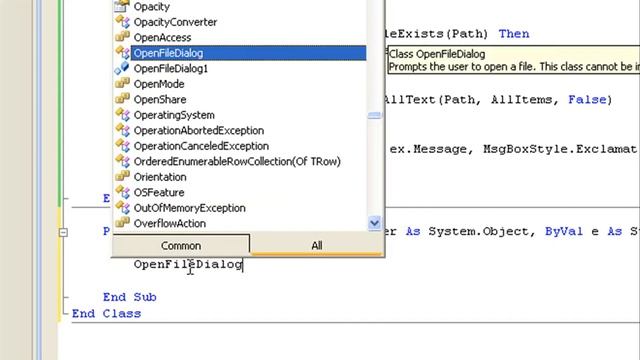Switch to the Common IntelliSense tab
The width and height of the screenshot is (640, 360).
pos(181,245)
